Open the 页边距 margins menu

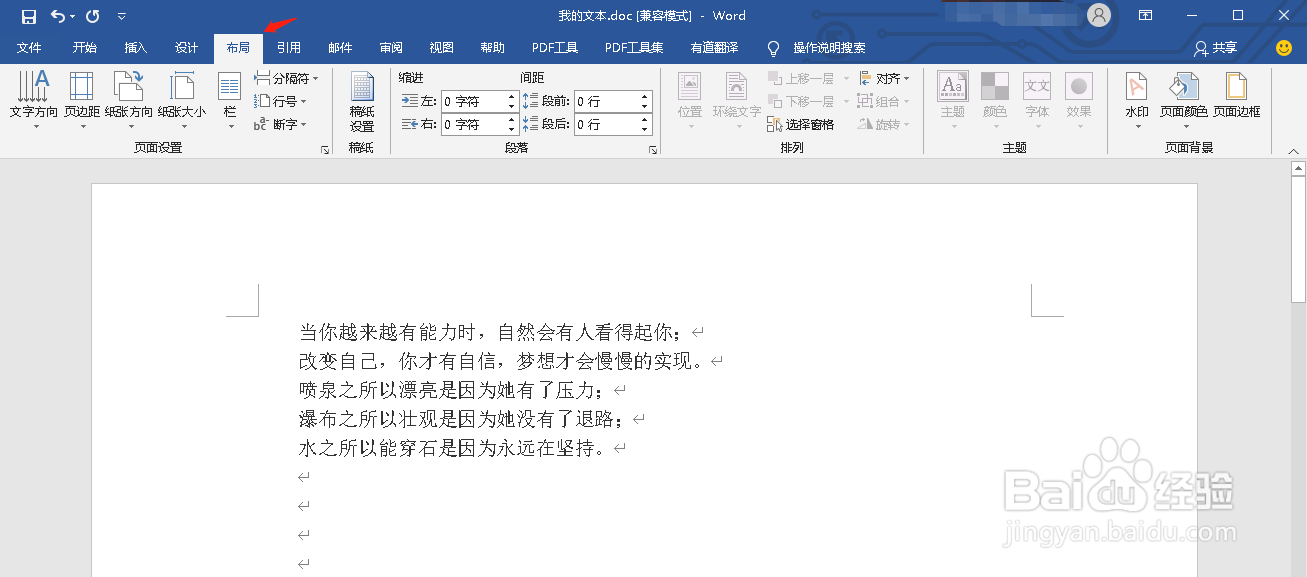[x=82, y=100]
